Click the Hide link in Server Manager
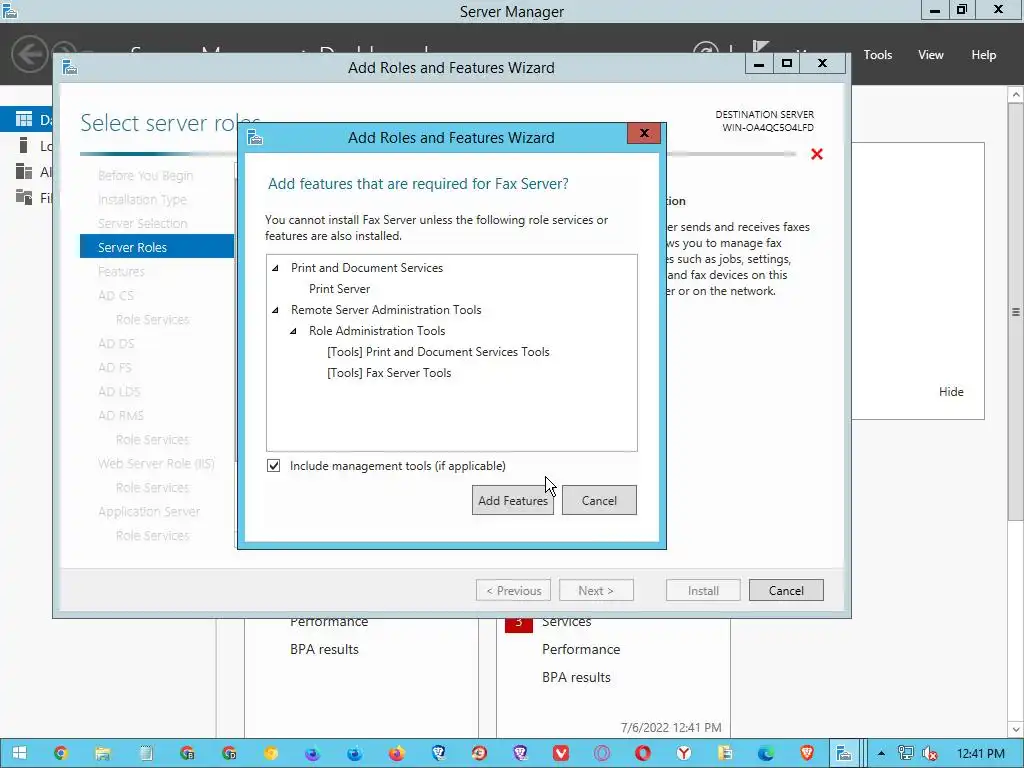1024x768 pixels. (x=951, y=392)
